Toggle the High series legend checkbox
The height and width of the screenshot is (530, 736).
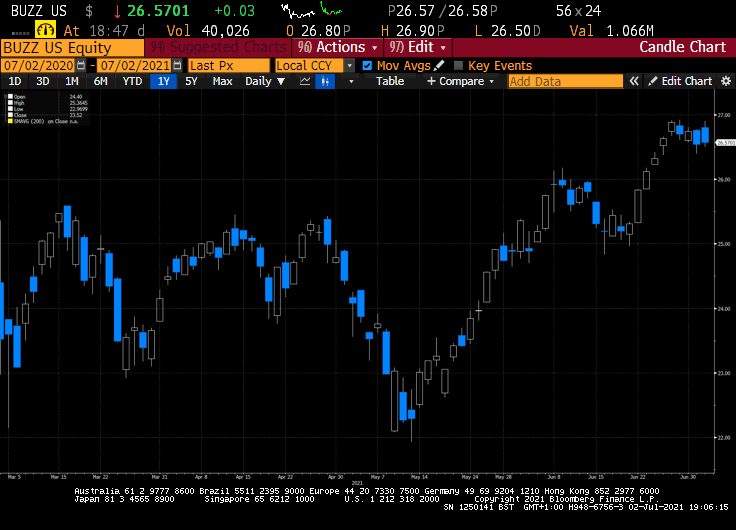tap(10, 103)
